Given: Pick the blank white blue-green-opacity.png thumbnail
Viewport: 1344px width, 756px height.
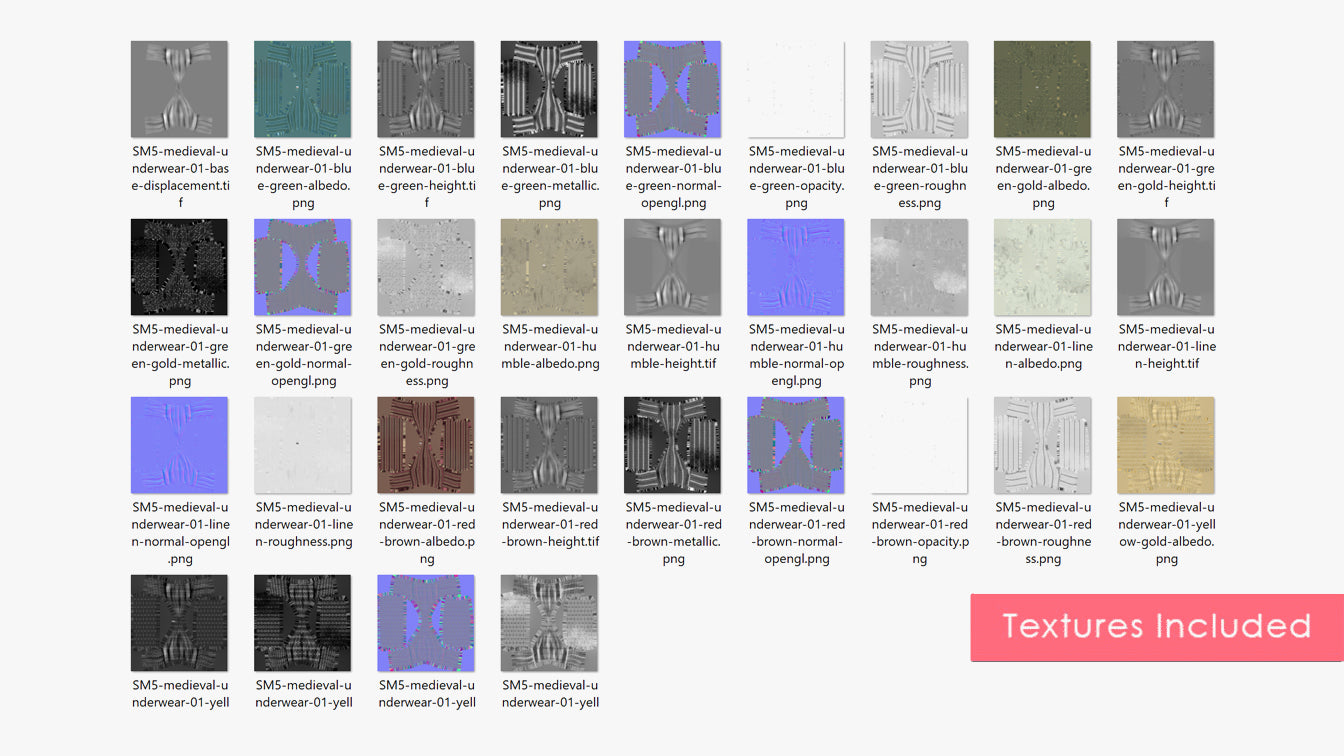Looking at the screenshot, I should point(796,89).
